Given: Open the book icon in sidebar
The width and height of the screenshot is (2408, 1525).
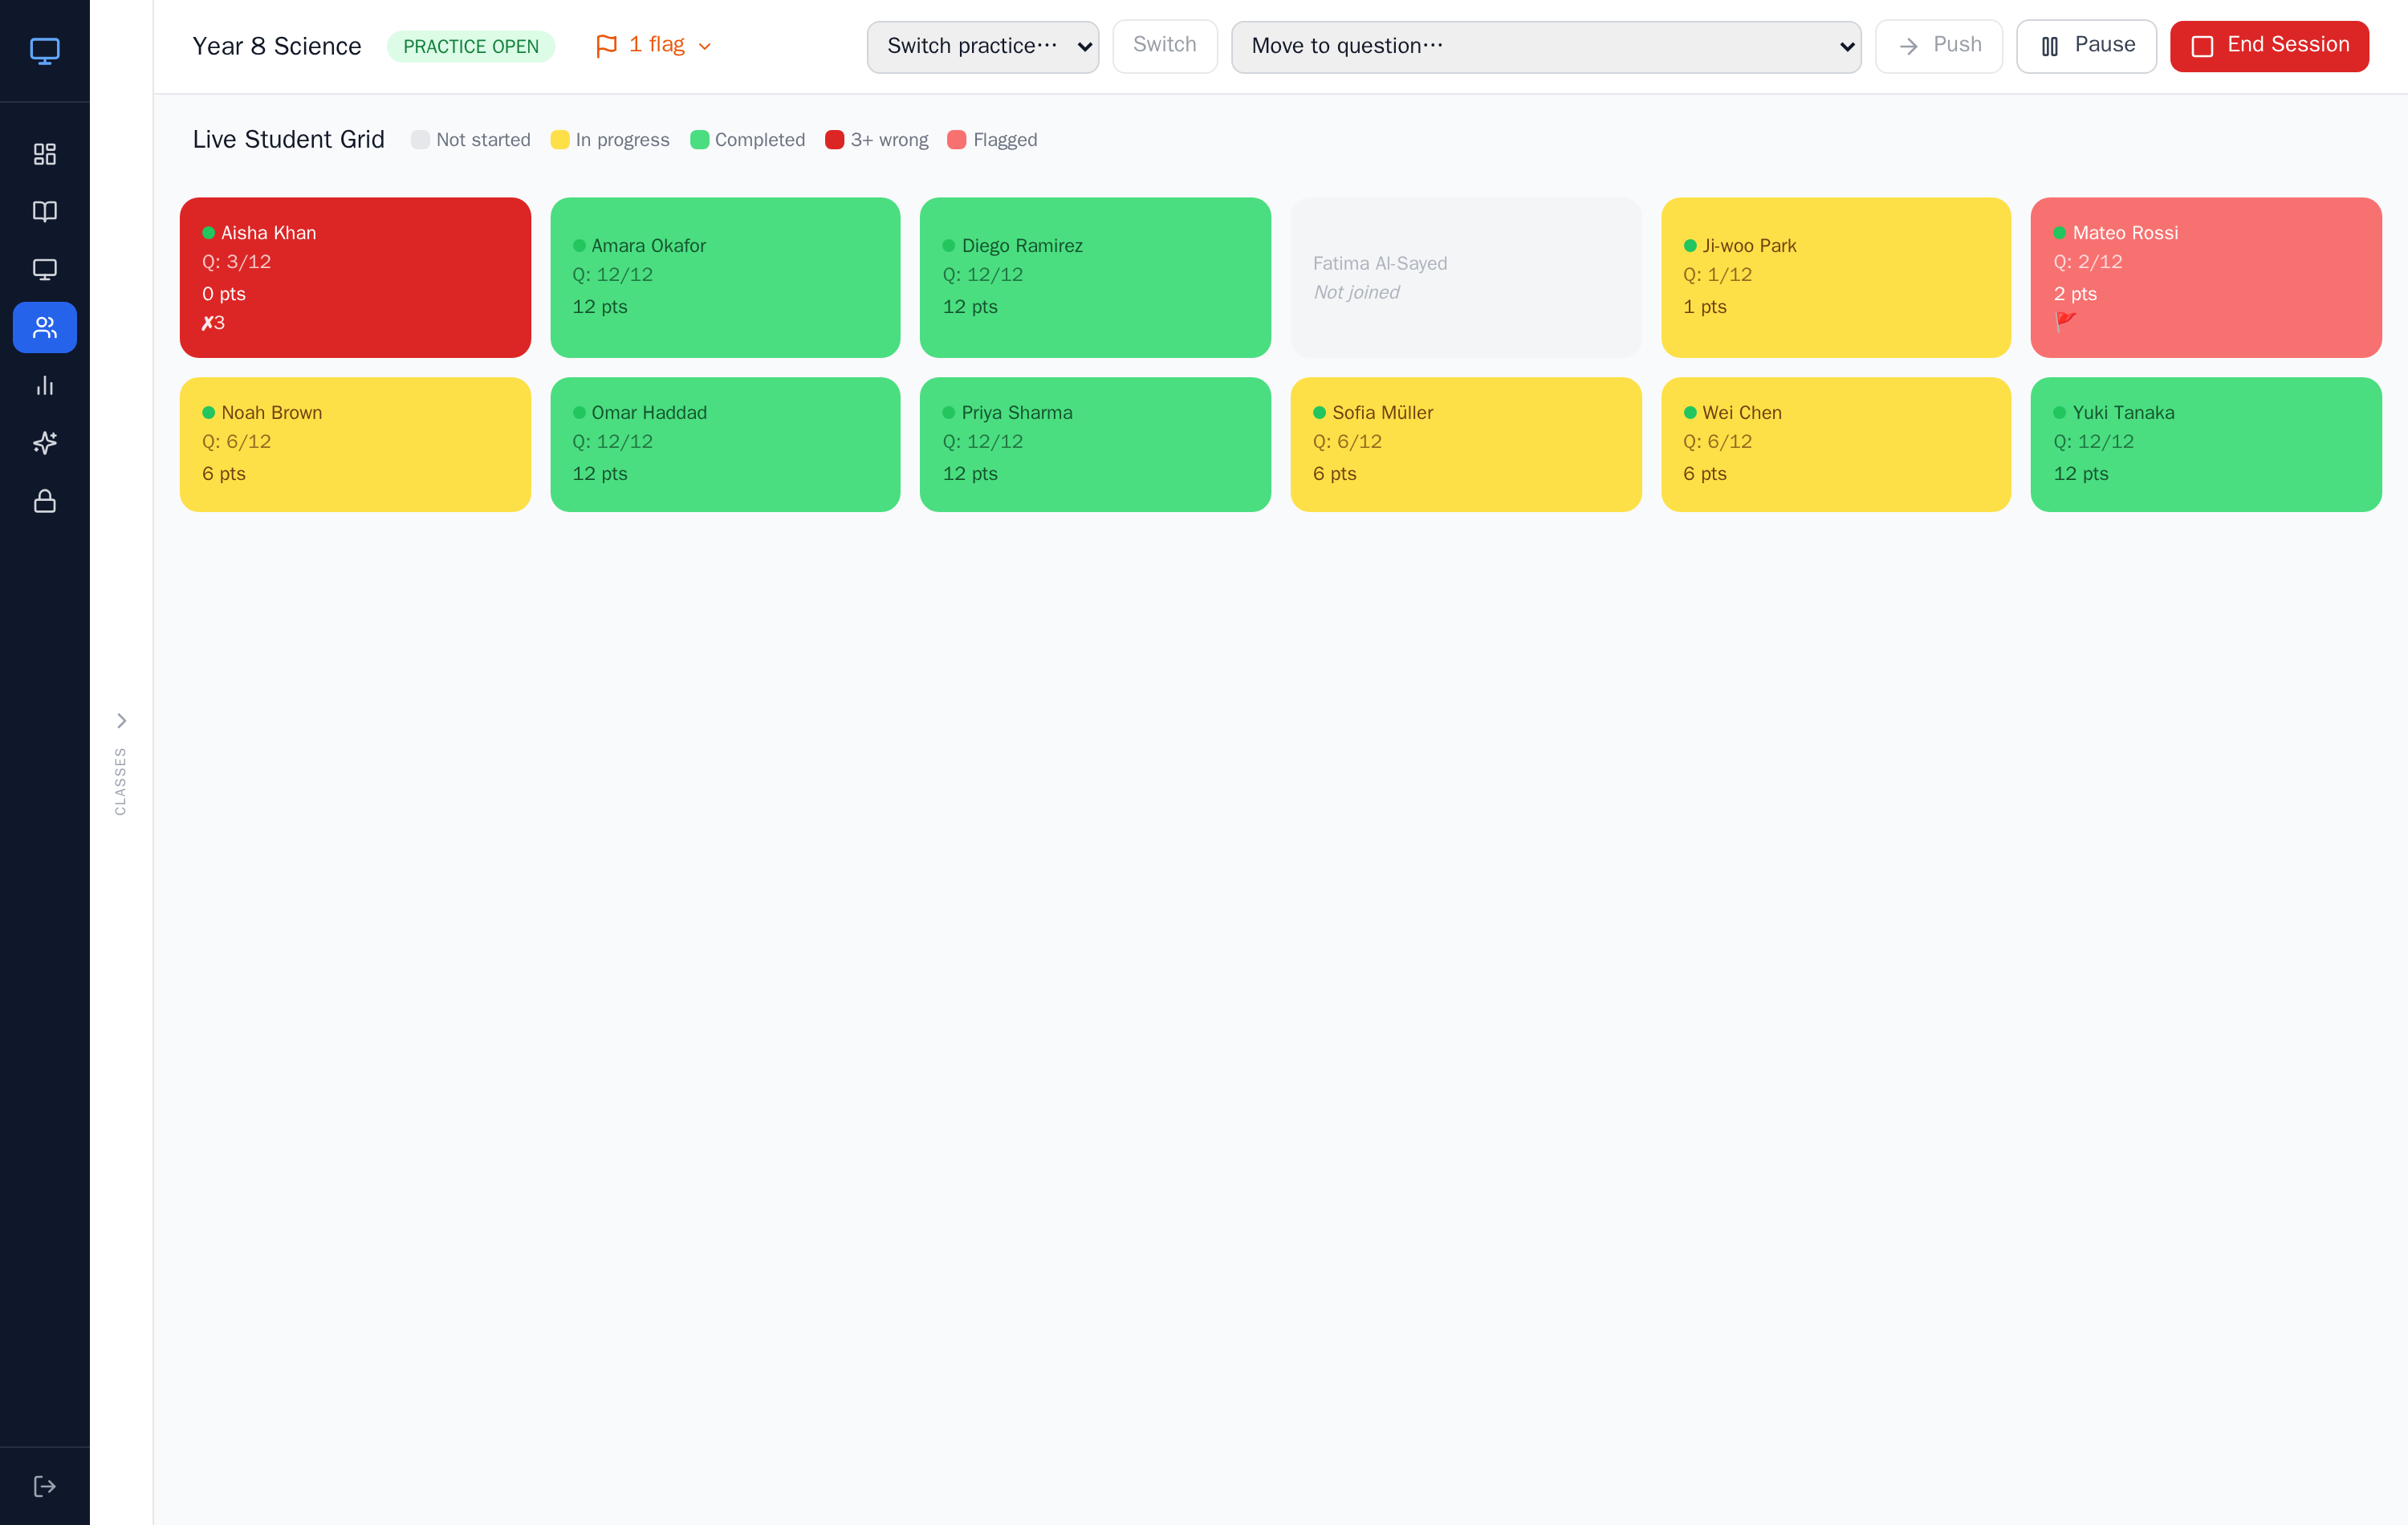Looking at the screenshot, I should coord(45,212).
